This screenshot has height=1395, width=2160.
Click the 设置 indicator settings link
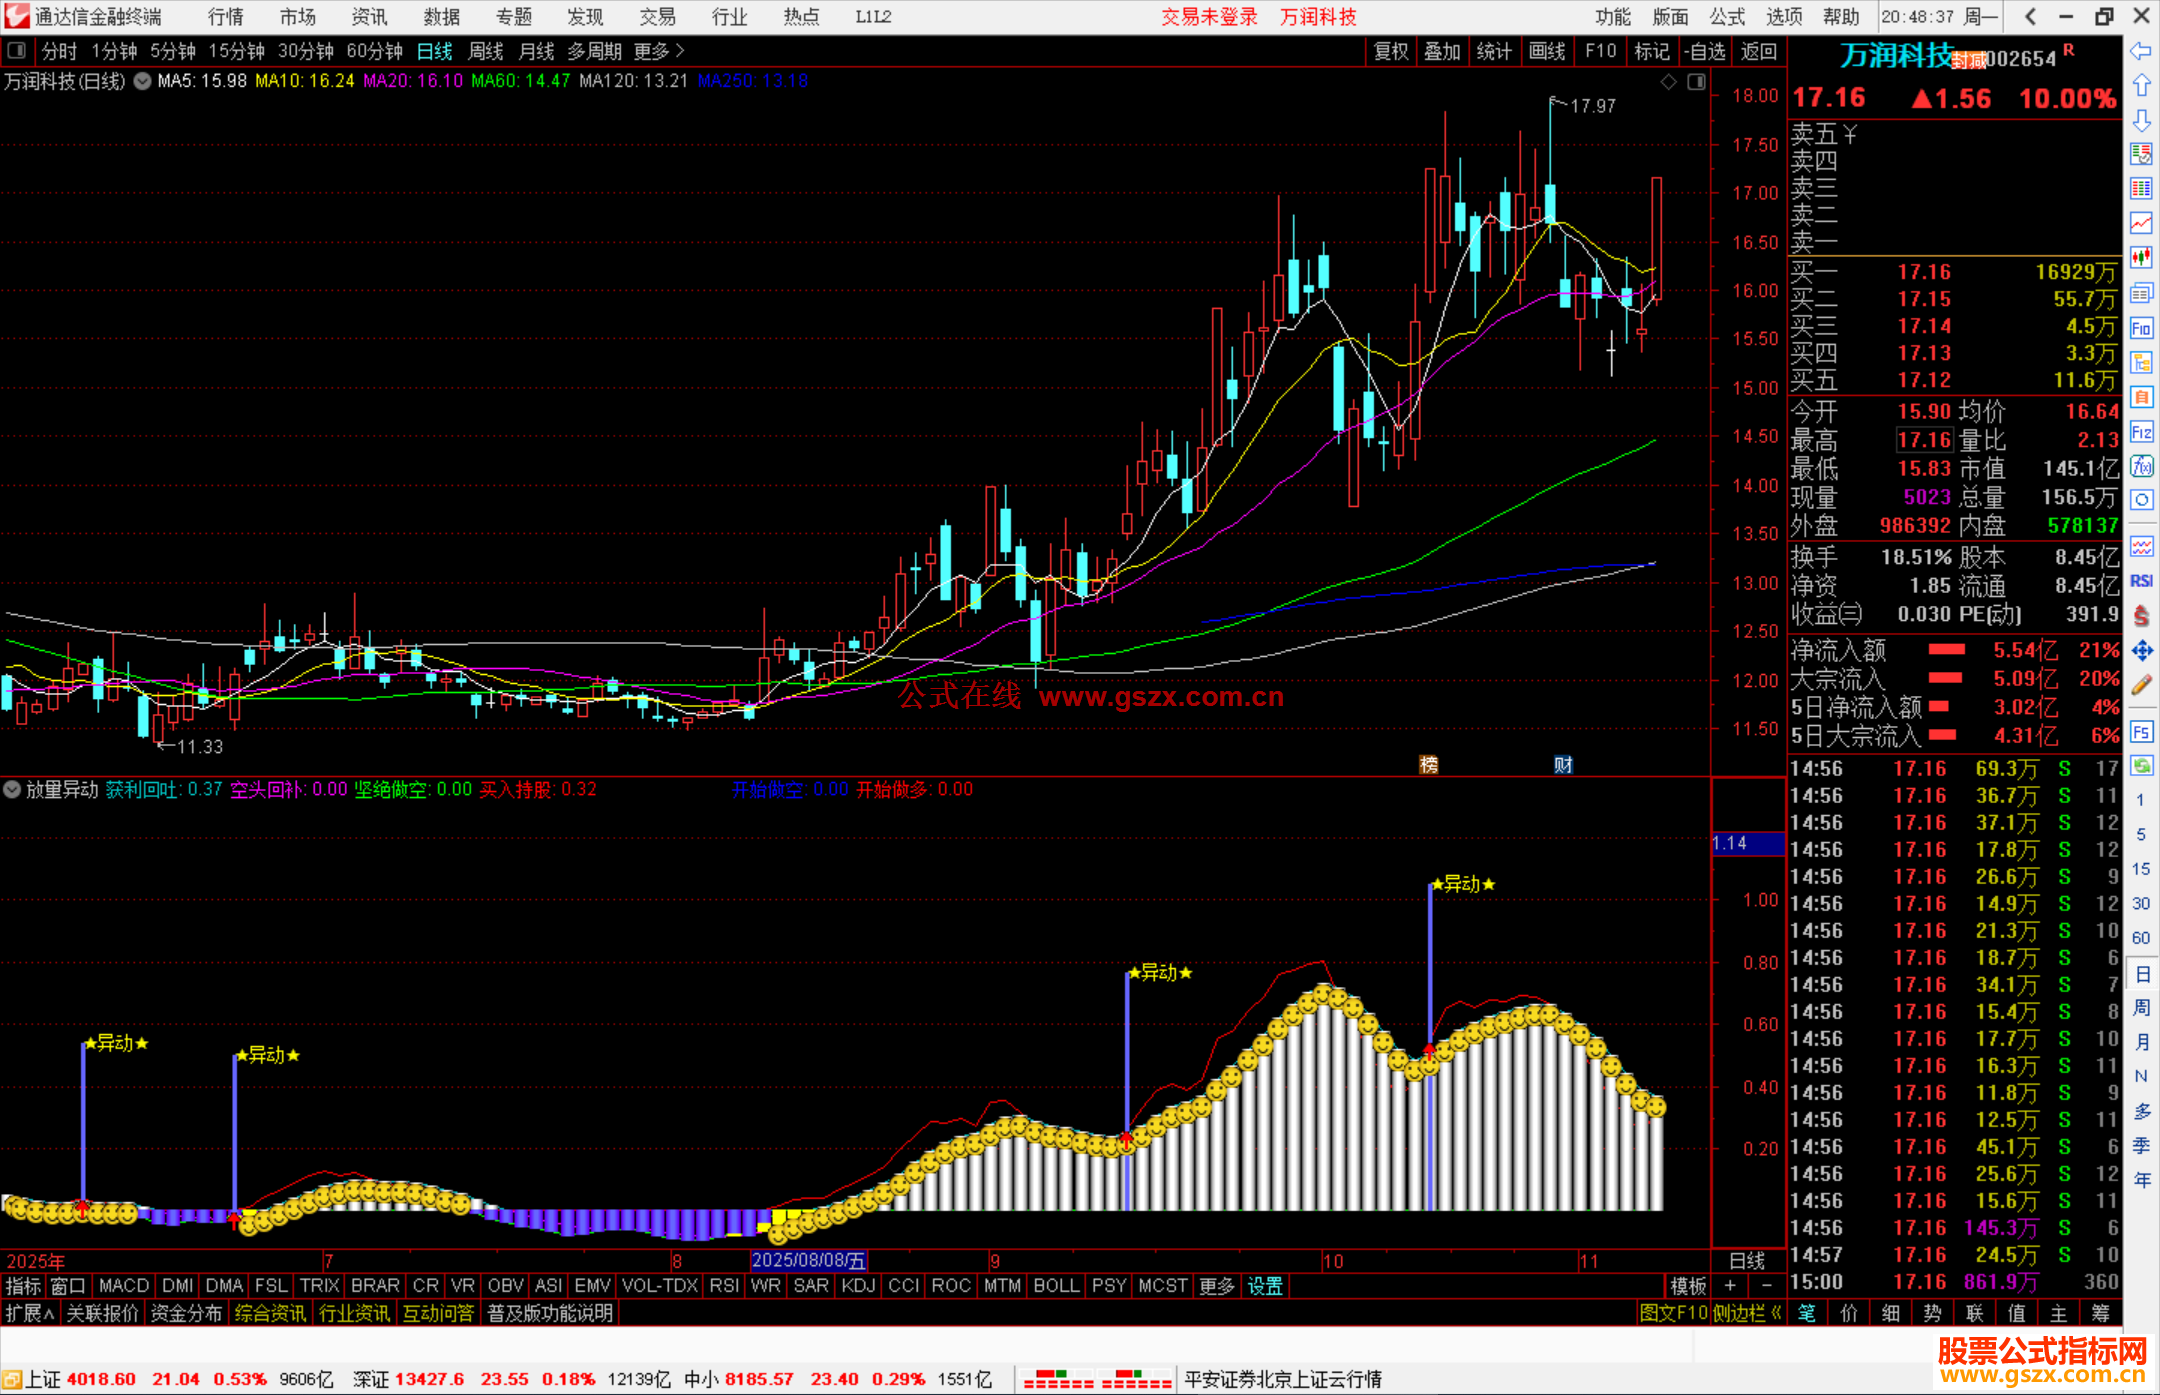pos(1265,1286)
